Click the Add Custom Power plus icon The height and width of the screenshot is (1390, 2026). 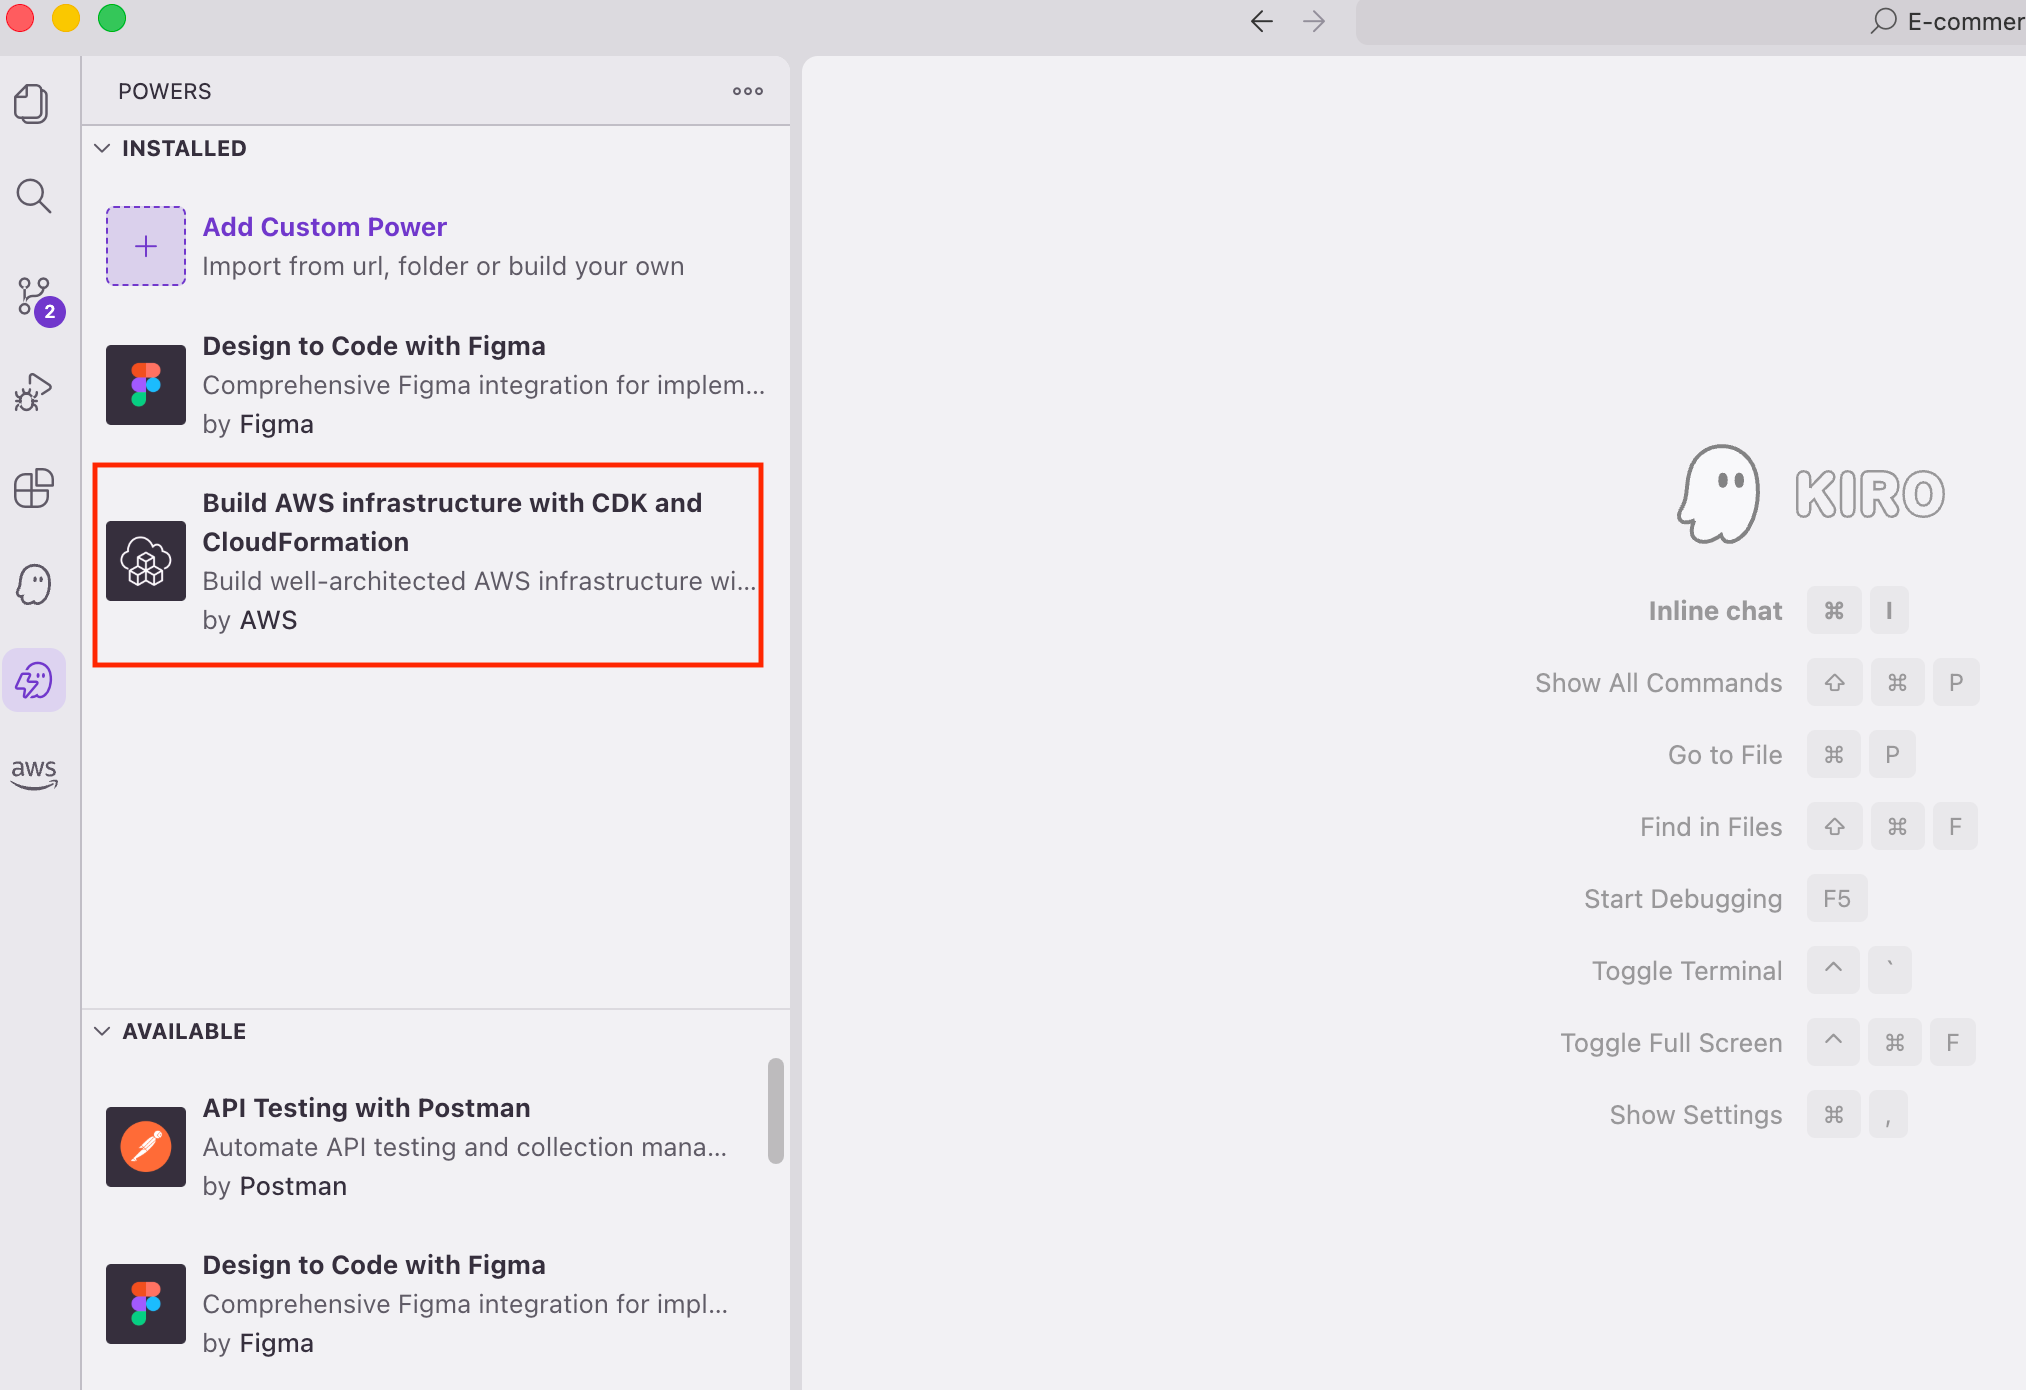(146, 246)
